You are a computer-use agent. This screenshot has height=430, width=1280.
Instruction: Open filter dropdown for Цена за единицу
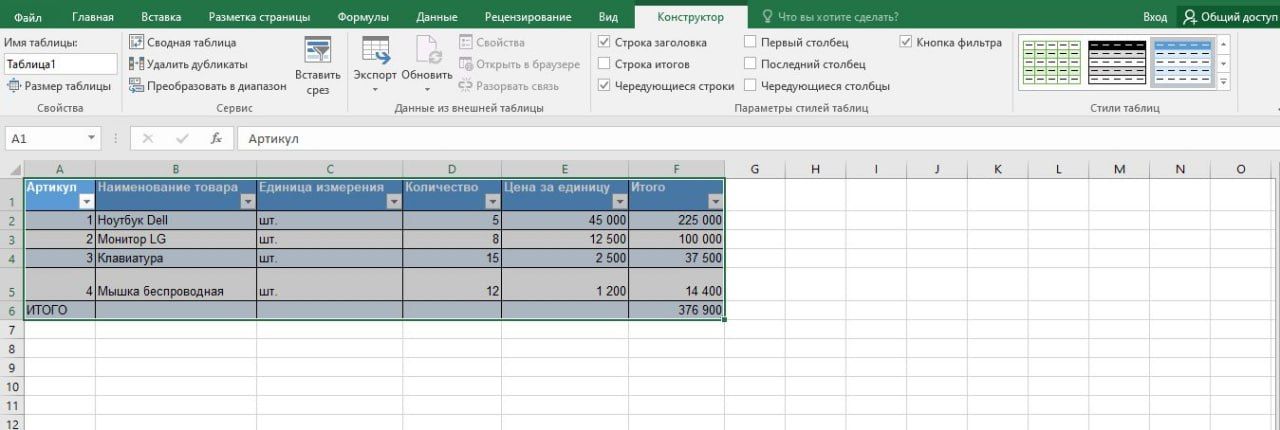pyautogui.click(x=619, y=202)
